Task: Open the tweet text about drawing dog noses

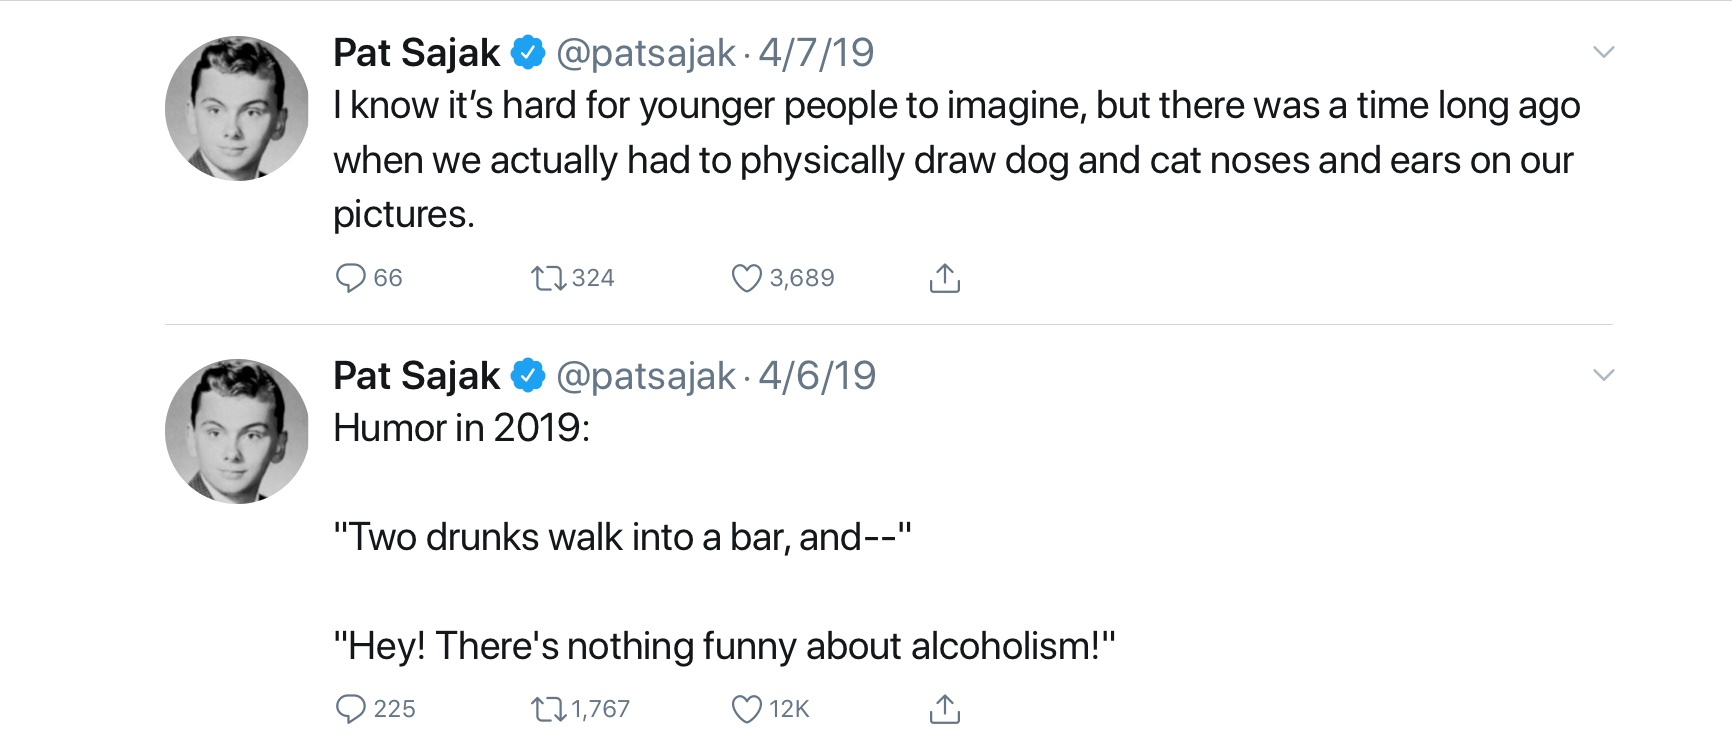Action: [x=955, y=160]
